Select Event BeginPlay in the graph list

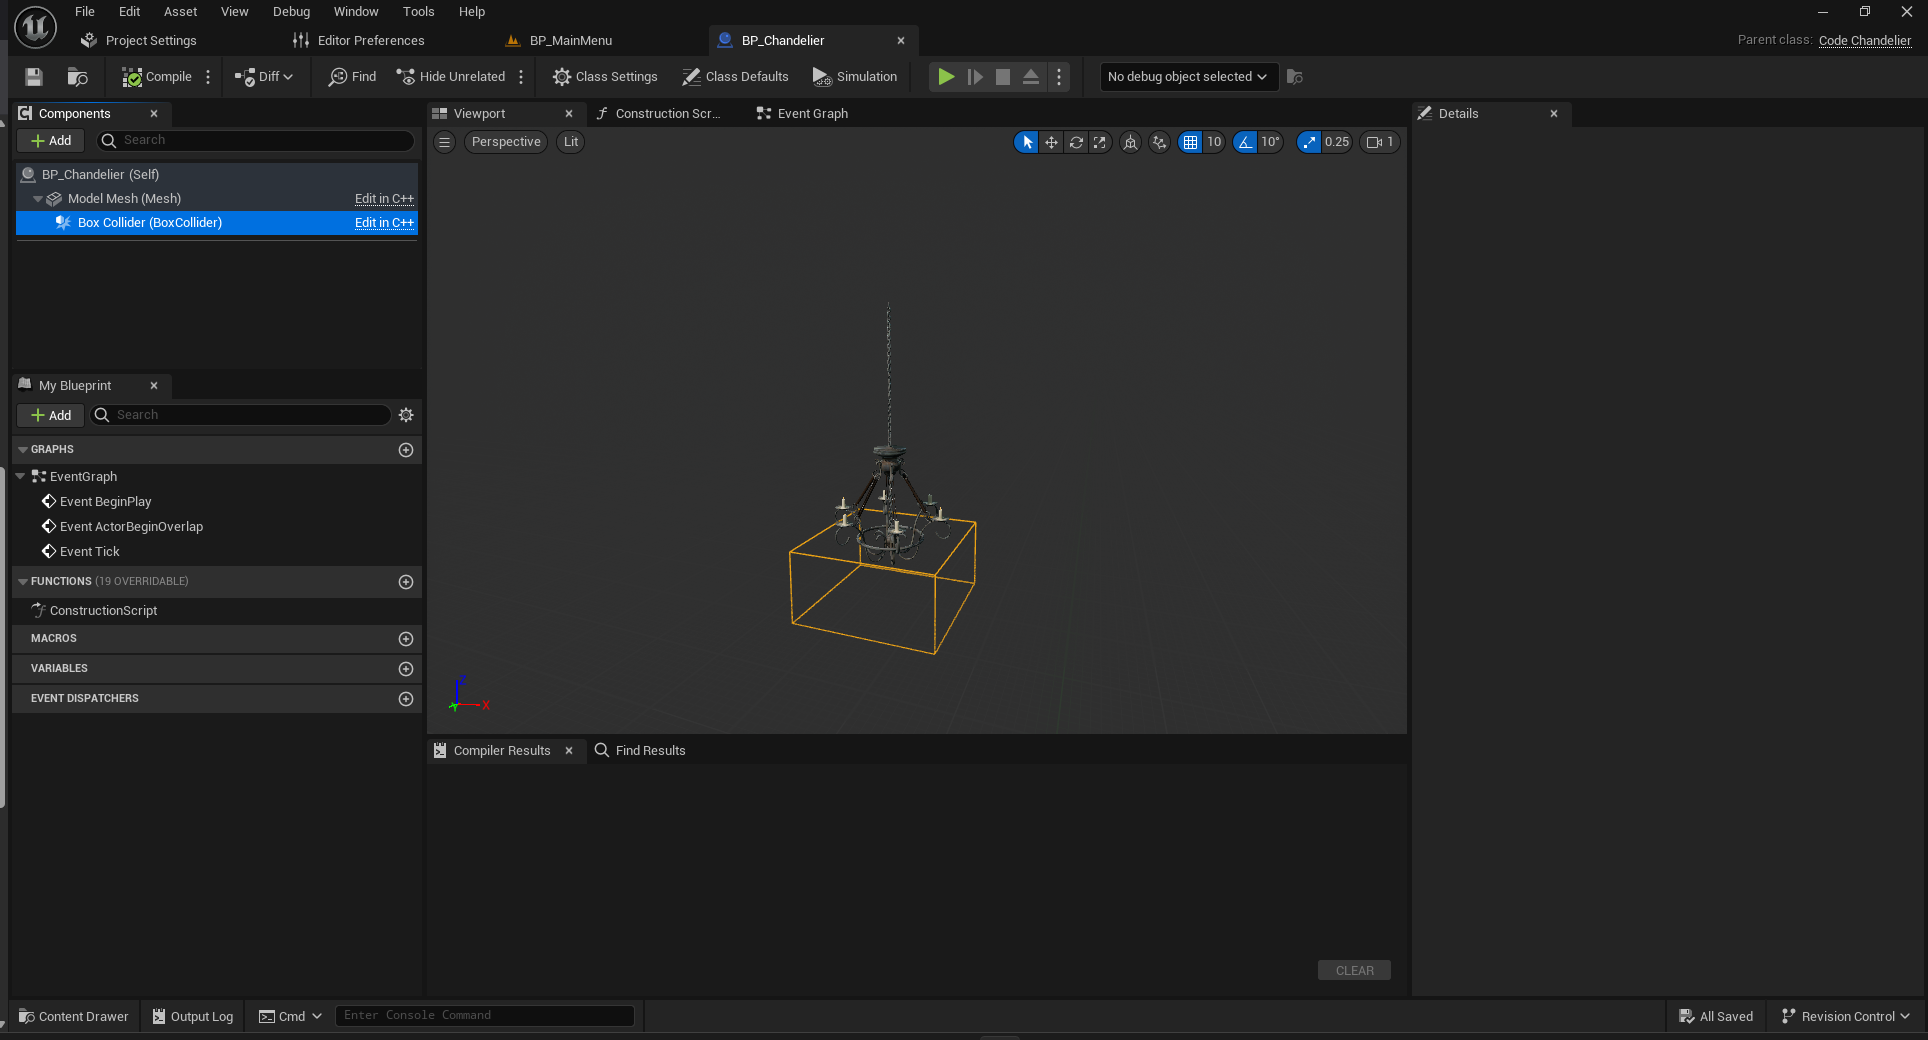click(105, 502)
